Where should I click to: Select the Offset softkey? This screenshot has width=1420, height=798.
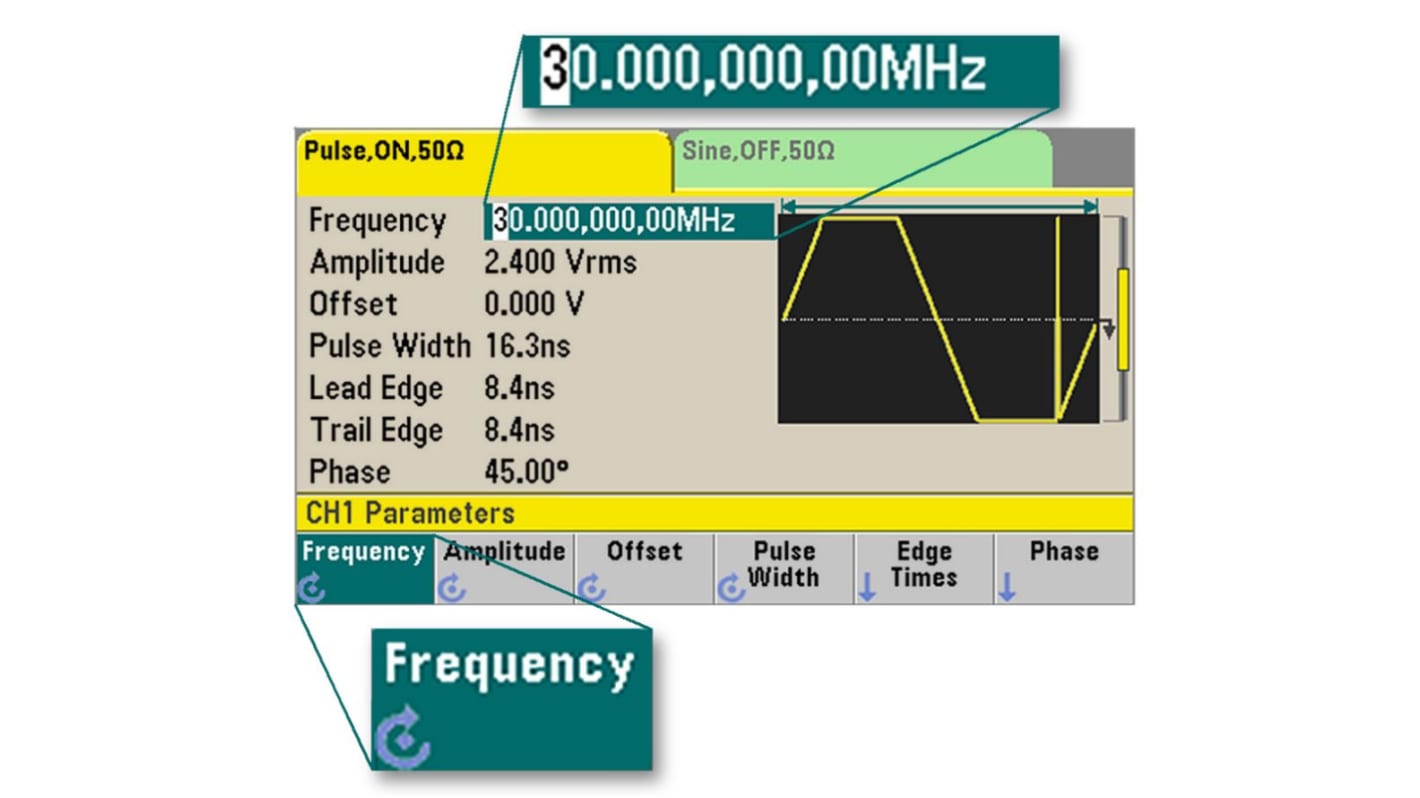(644, 568)
